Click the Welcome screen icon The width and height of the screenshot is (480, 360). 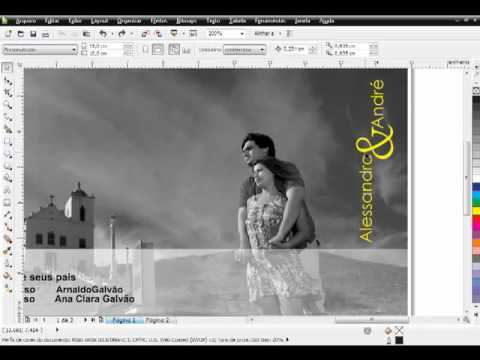(x=193, y=34)
